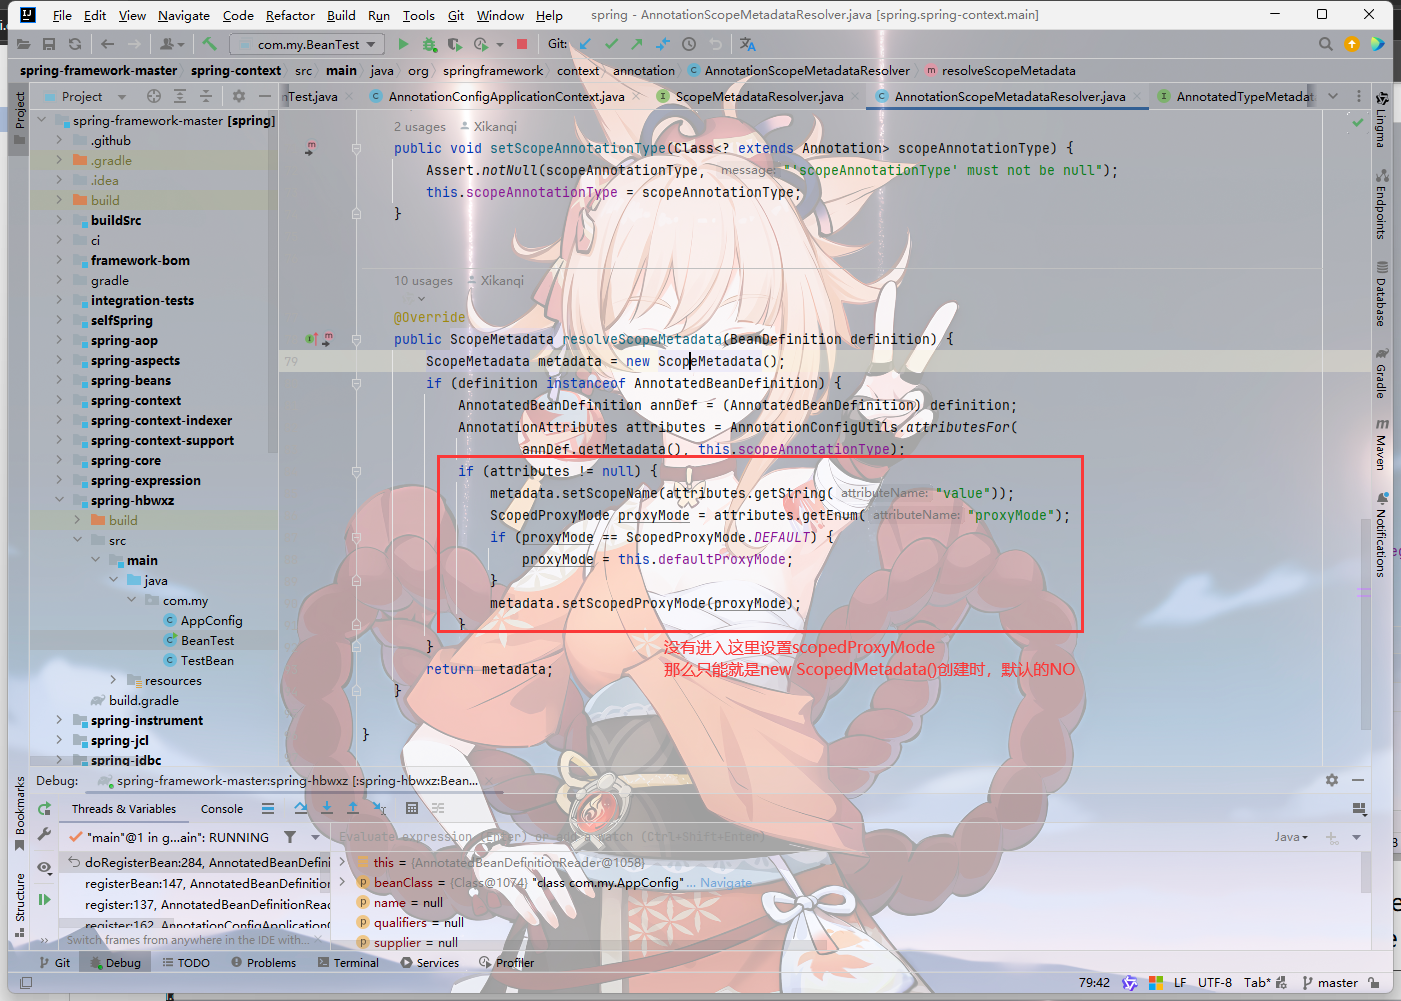Click Git Push arrow icon
This screenshot has width=1401, height=1001.
637,44
